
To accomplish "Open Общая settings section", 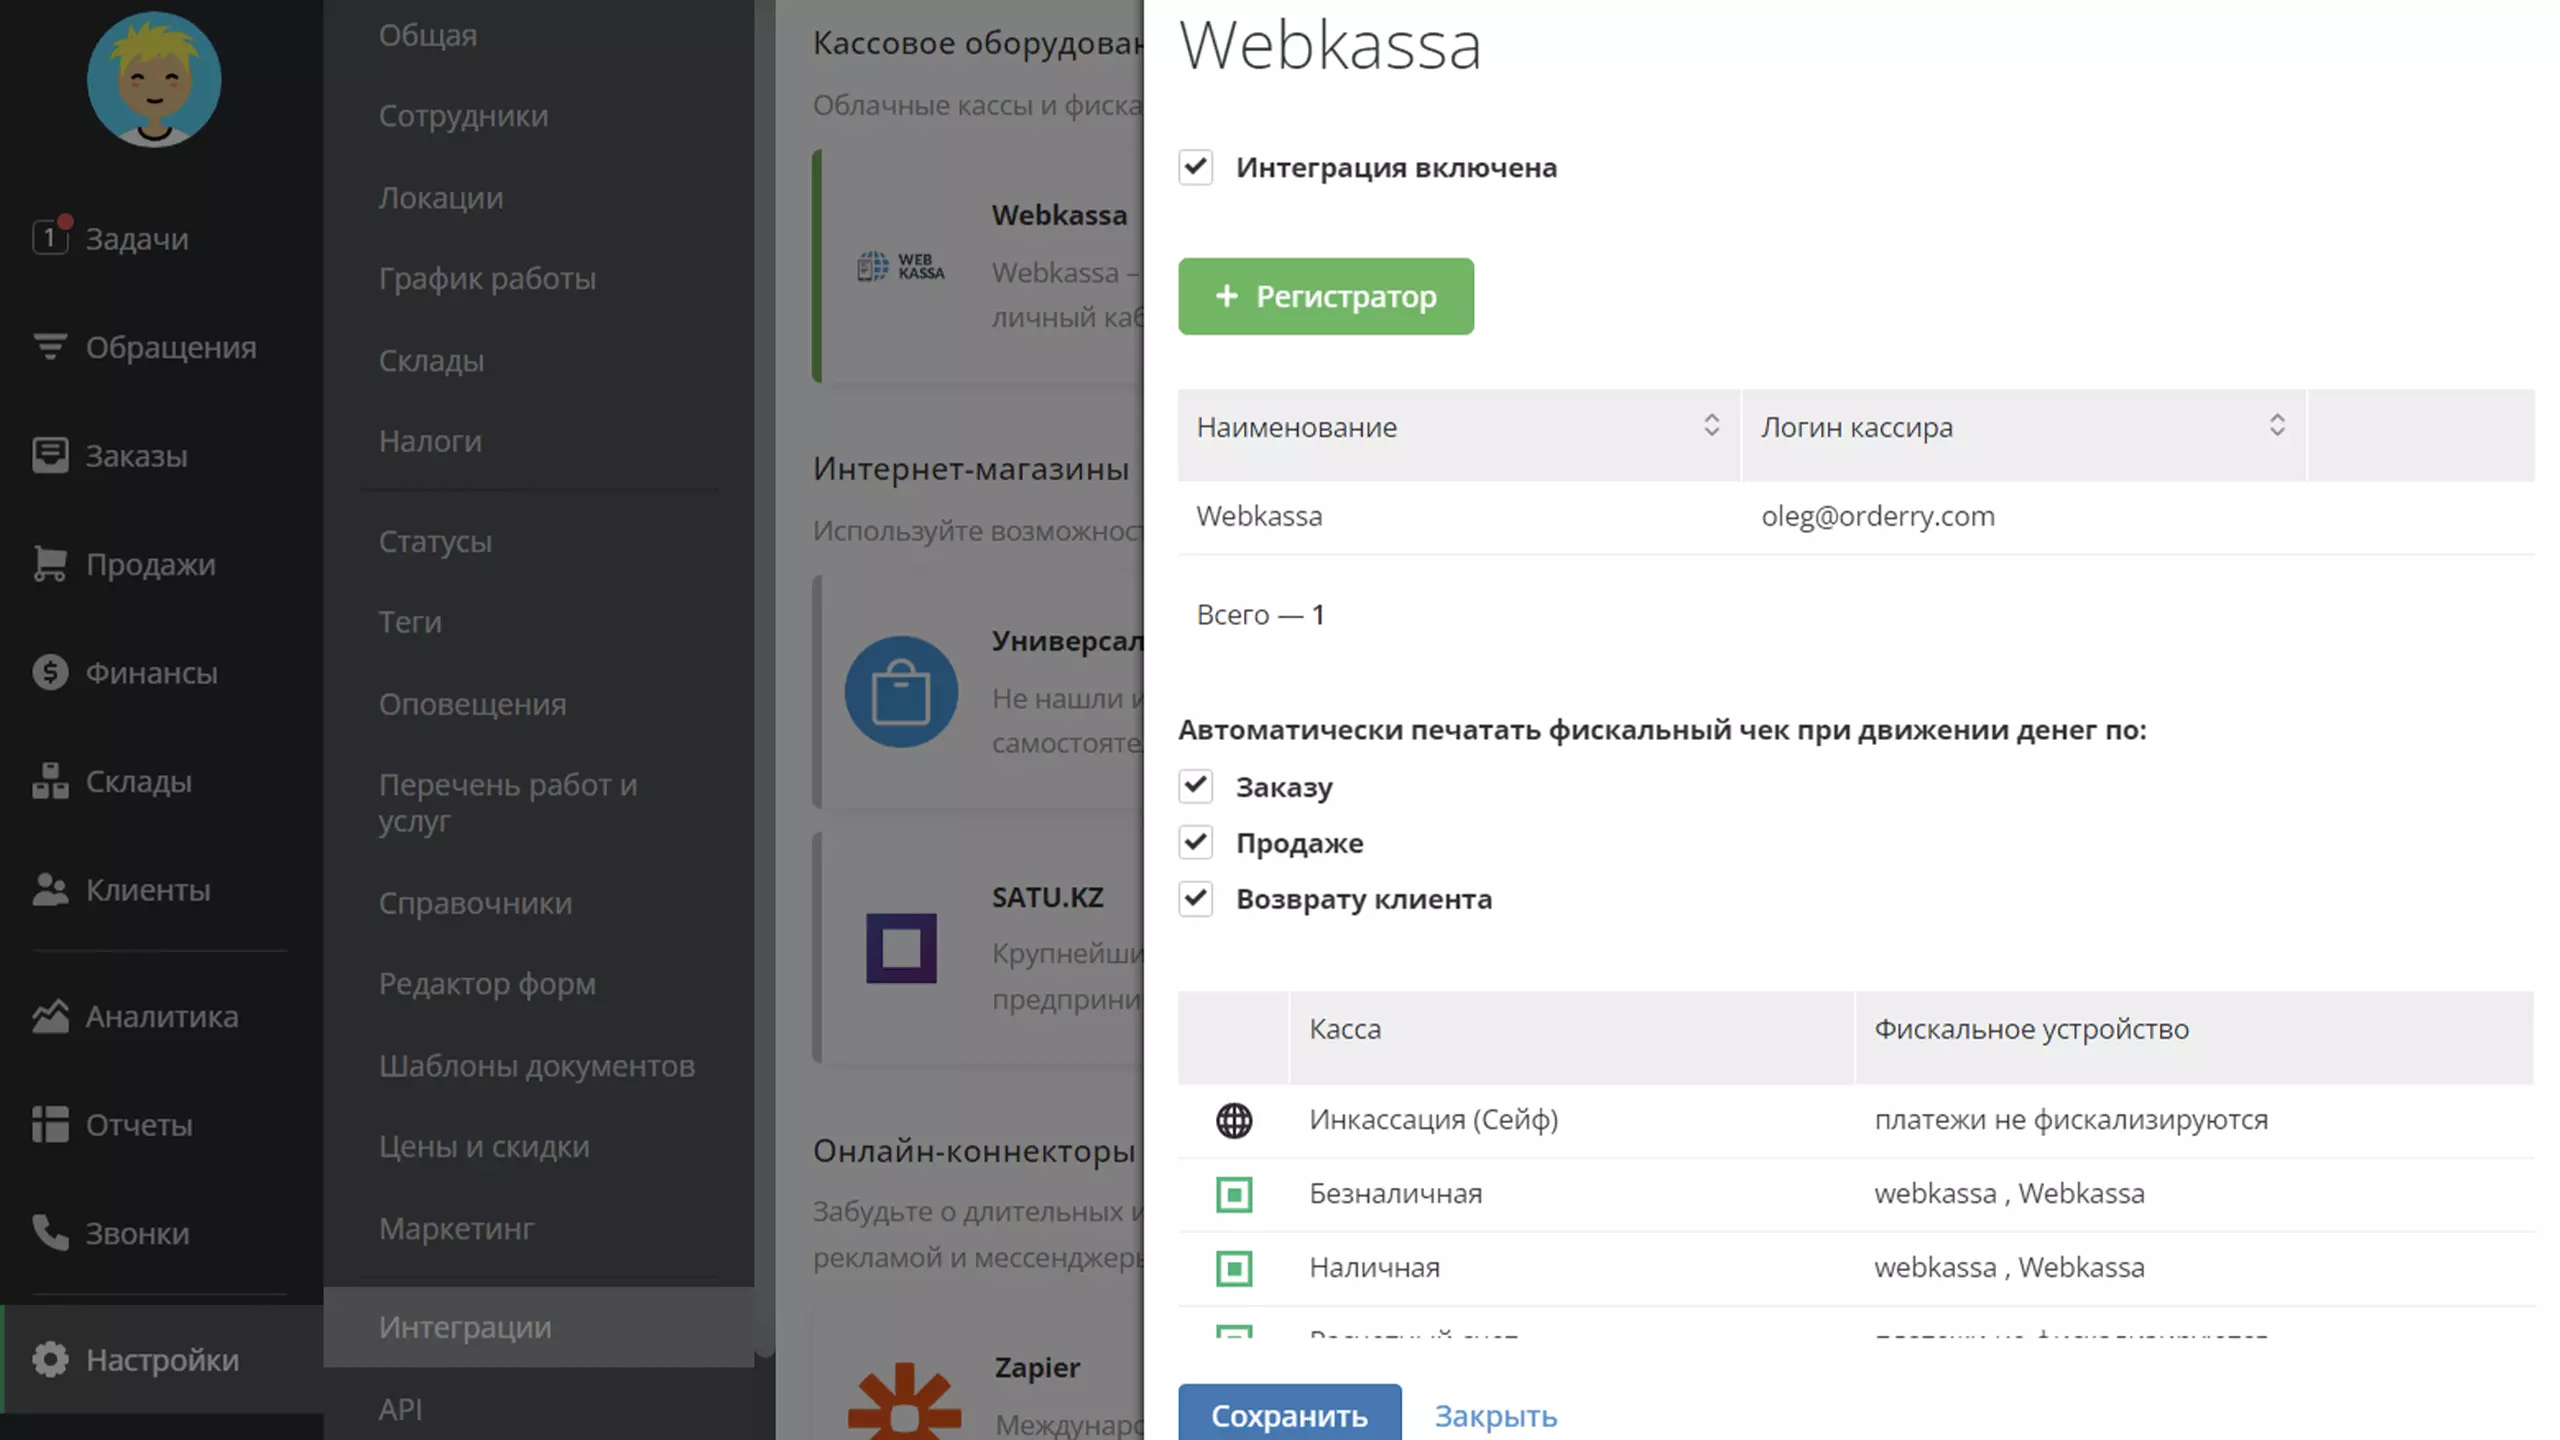I will coord(428,35).
